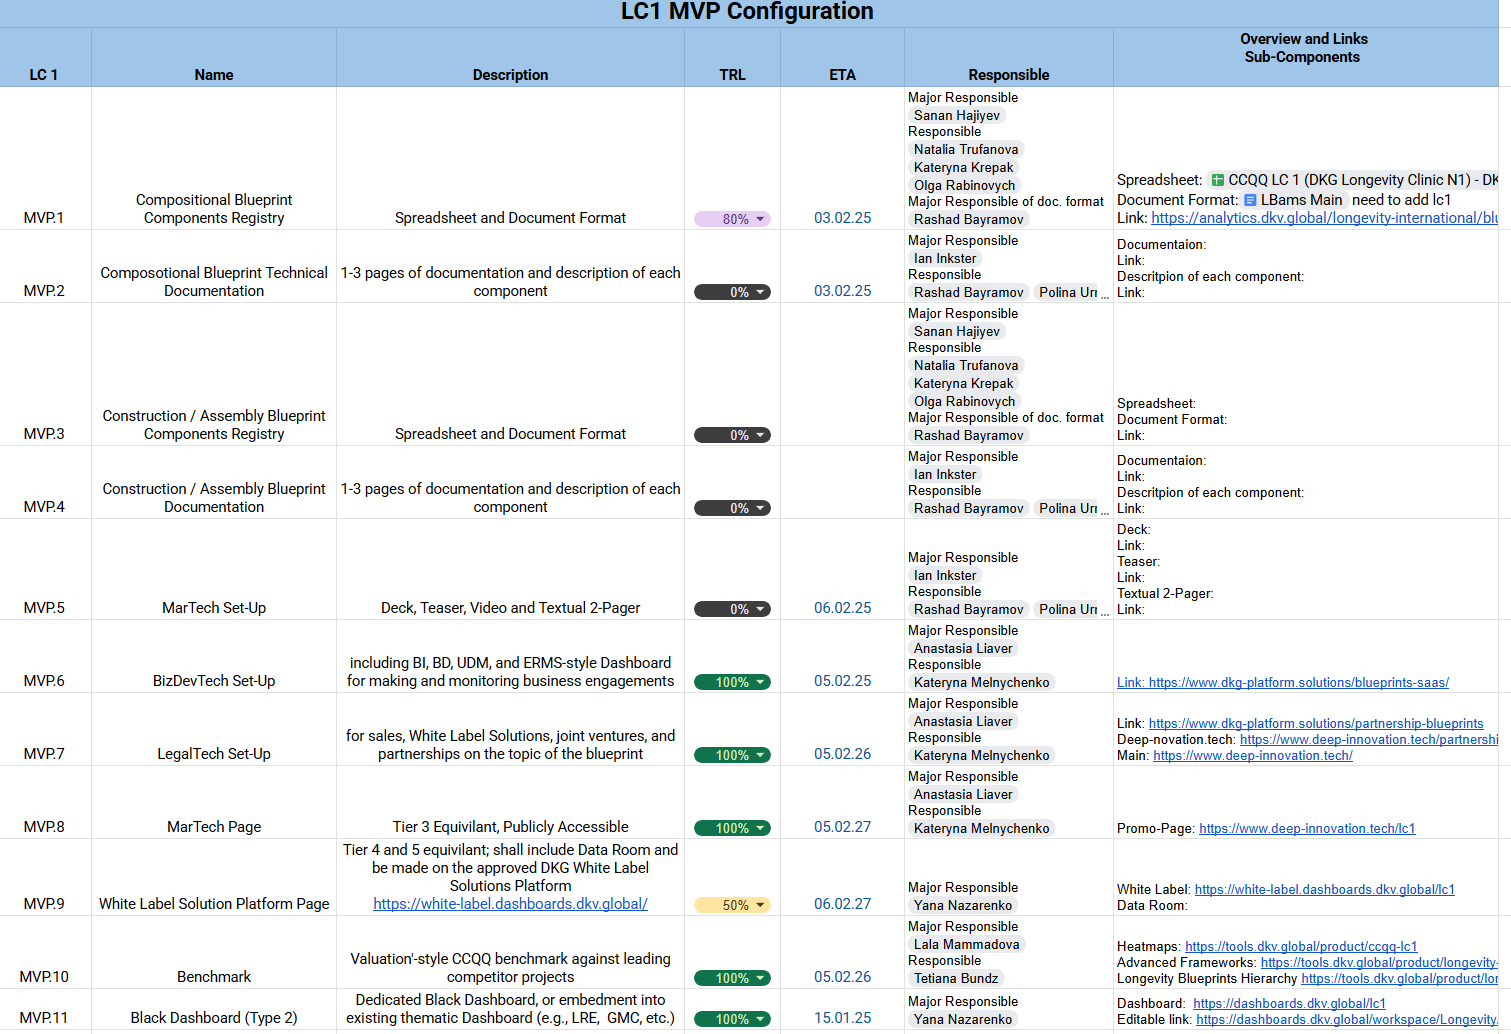This screenshot has height=1034, width=1511.
Task: Click the Docs icon beside LBams Main
Action: click(x=1250, y=200)
